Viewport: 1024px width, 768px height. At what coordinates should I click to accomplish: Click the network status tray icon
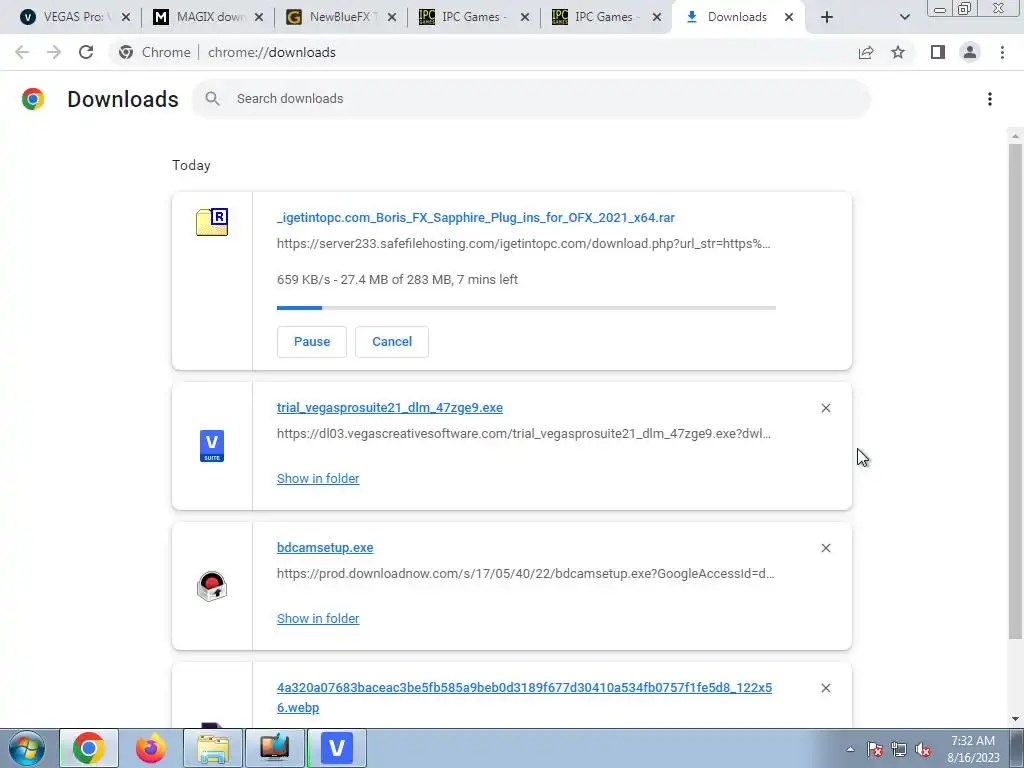click(899, 749)
